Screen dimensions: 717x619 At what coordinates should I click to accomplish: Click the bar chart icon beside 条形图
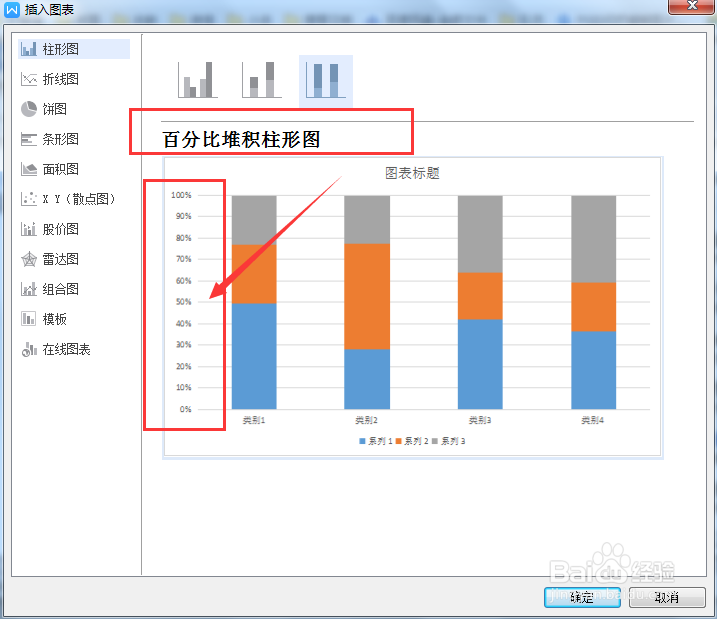click(x=29, y=139)
